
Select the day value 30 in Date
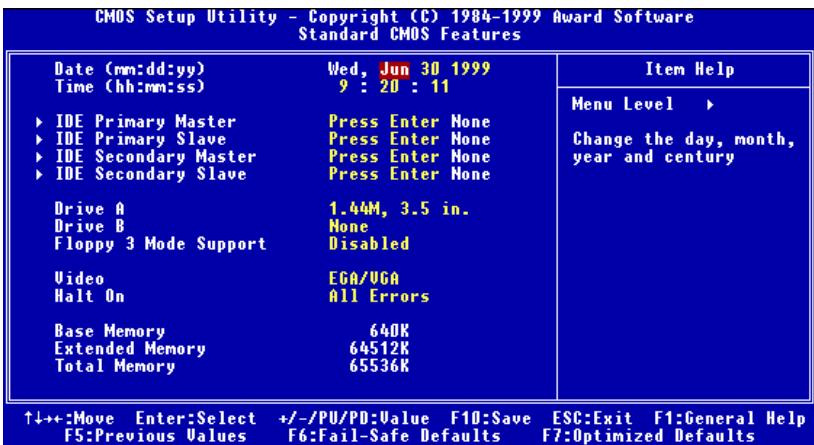pos(429,69)
